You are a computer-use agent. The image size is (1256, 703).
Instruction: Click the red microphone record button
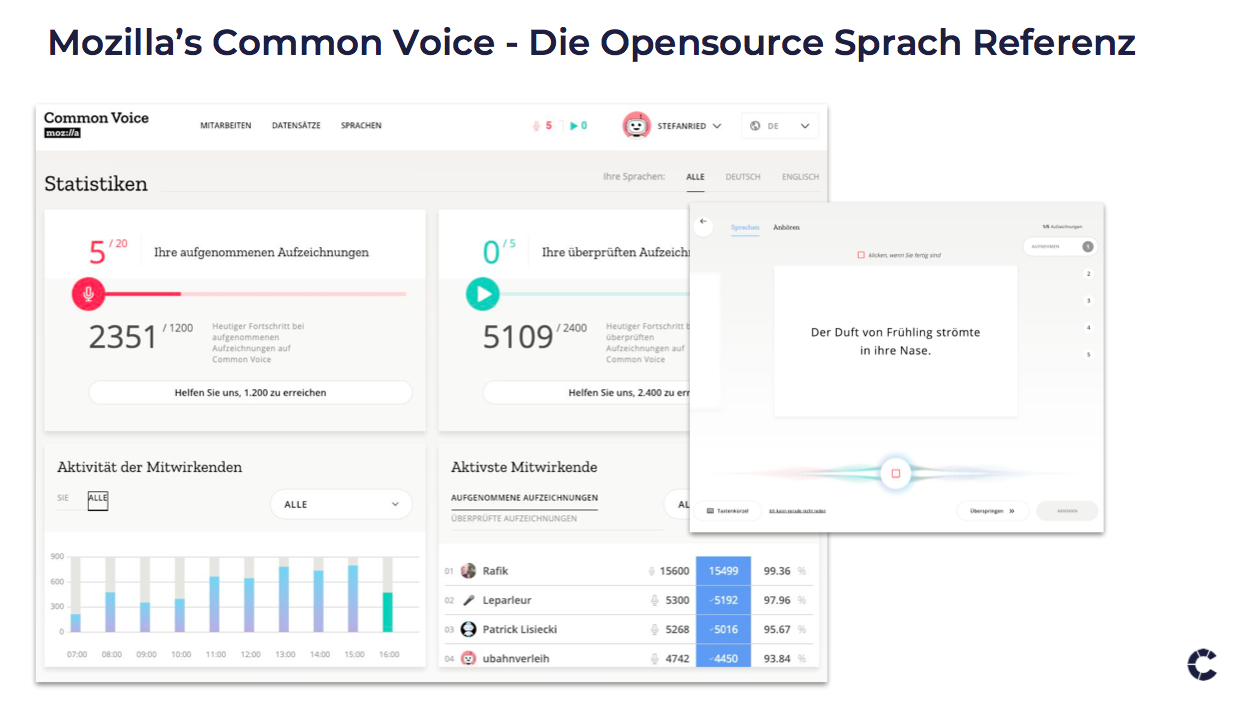88,294
